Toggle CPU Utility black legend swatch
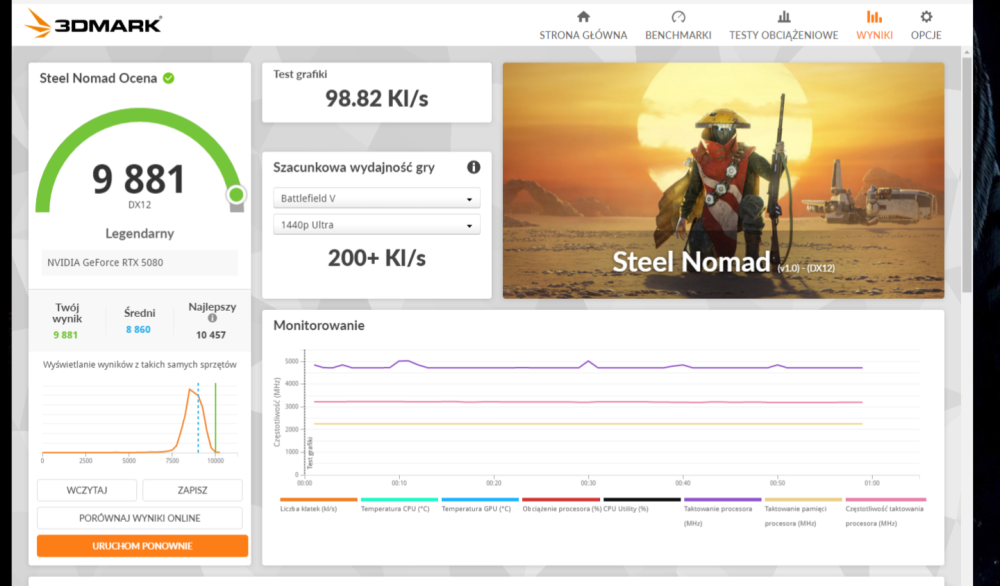The image size is (1000, 586). point(642,499)
